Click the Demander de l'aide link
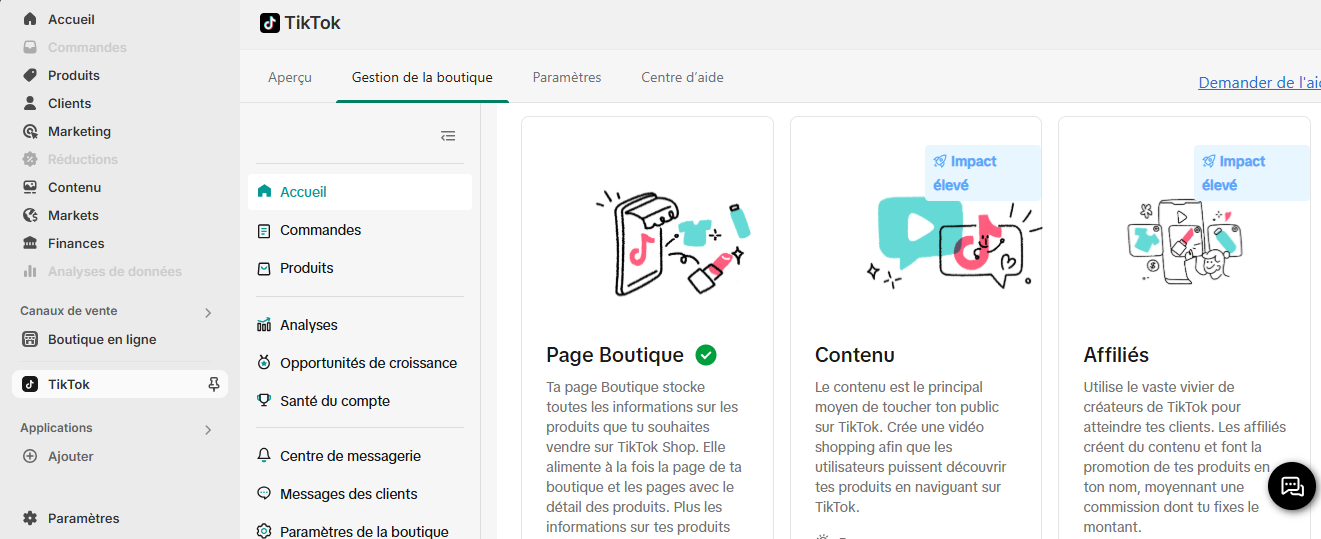 (1260, 83)
